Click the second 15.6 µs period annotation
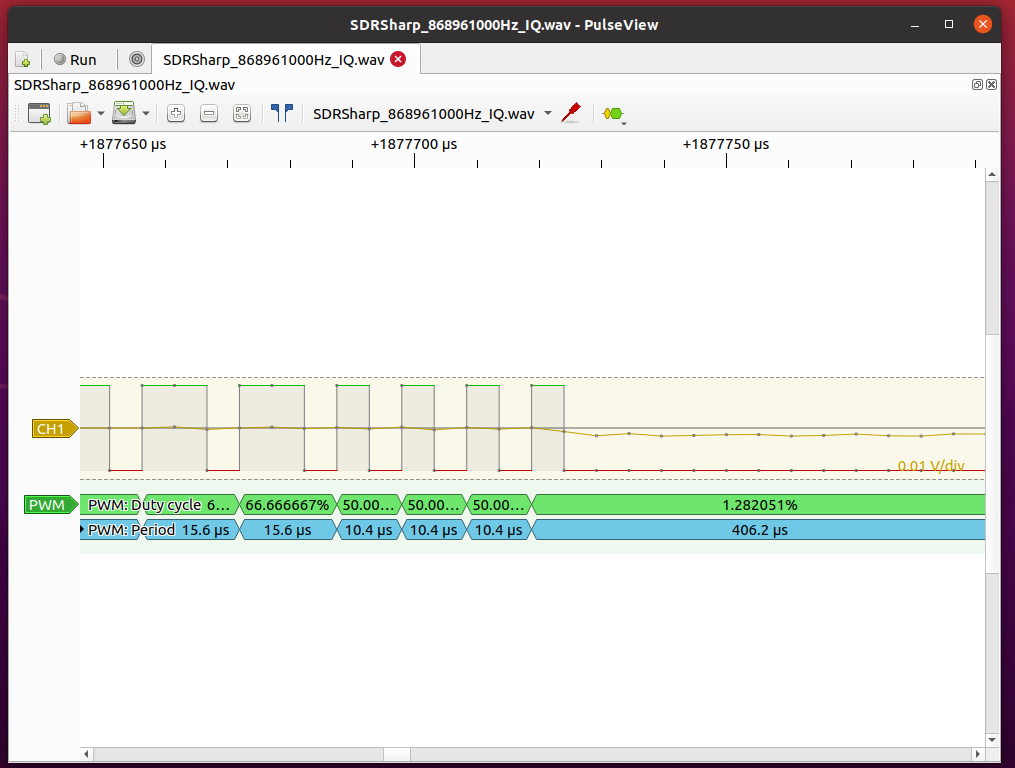The width and height of the screenshot is (1015, 768). coord(287,530)
